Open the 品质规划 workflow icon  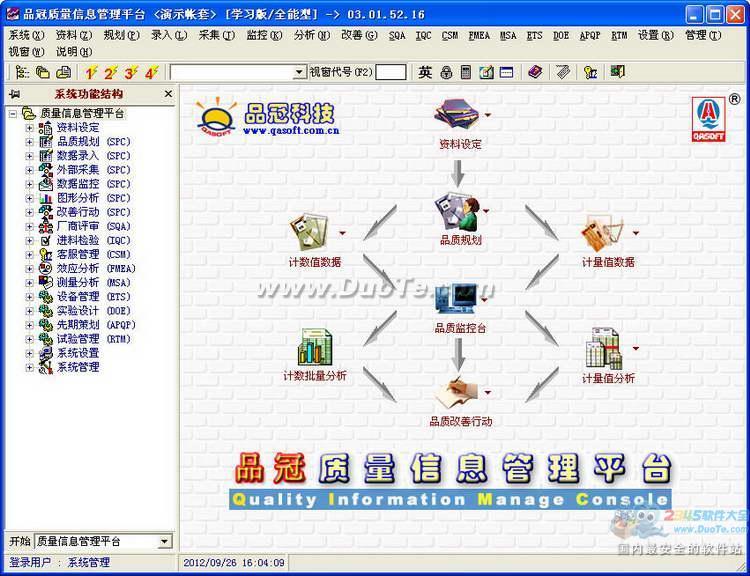(x=457, y=212)
